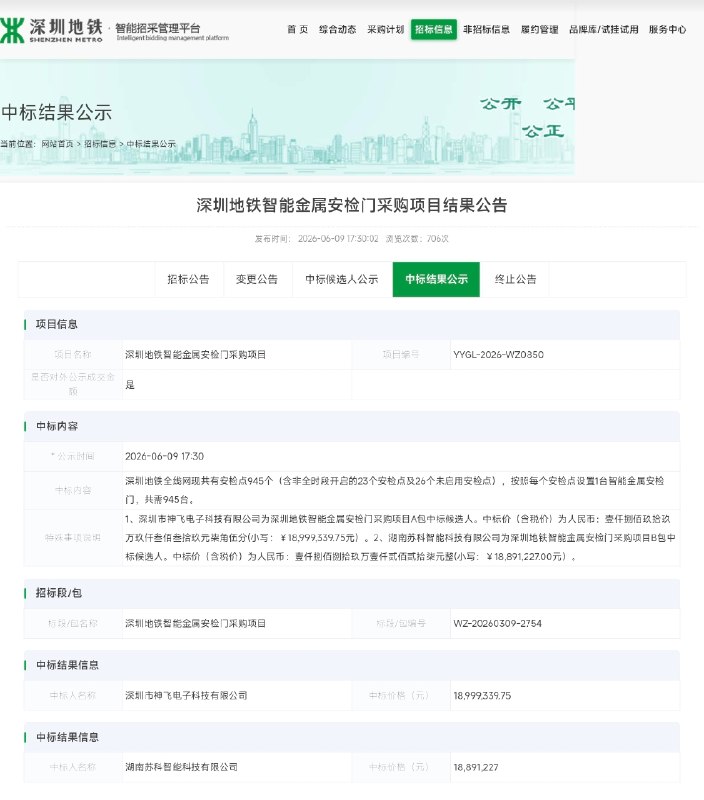Click the 特殊事项说明 paragraph text
This screenshot has height=800, width=704.
click(400, 538)
